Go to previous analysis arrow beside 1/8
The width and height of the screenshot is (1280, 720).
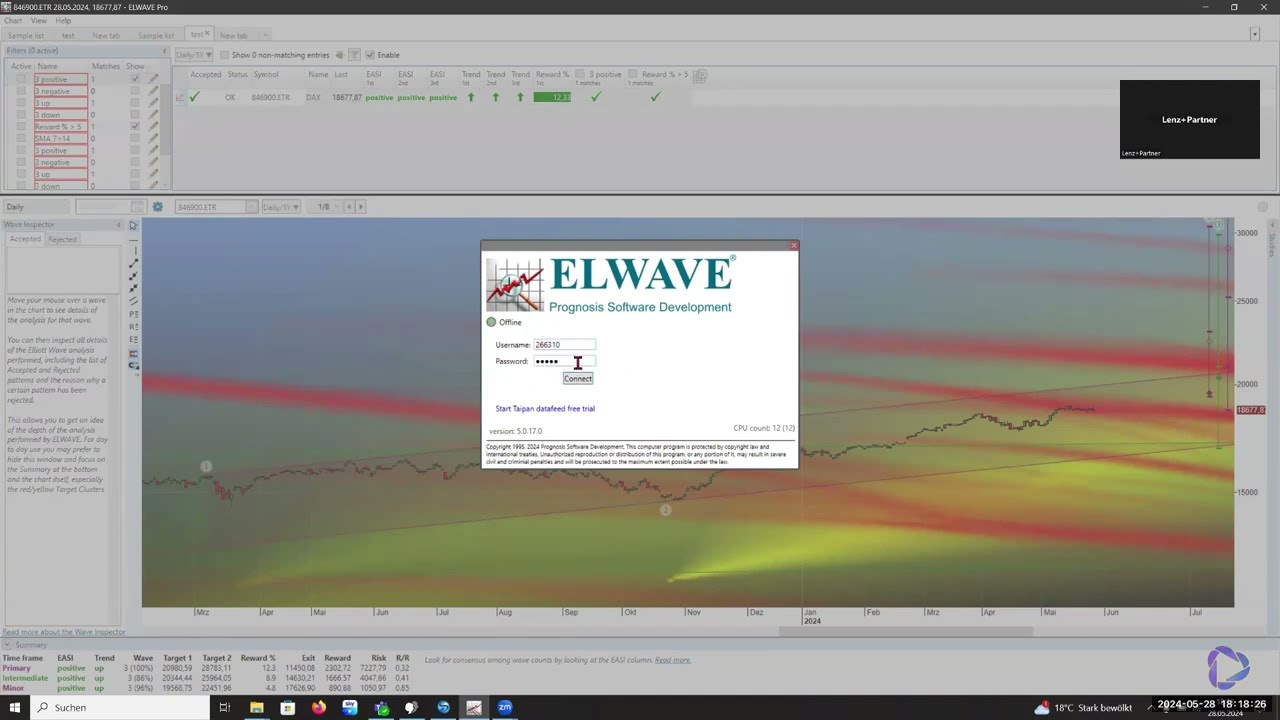coord(349,207)
